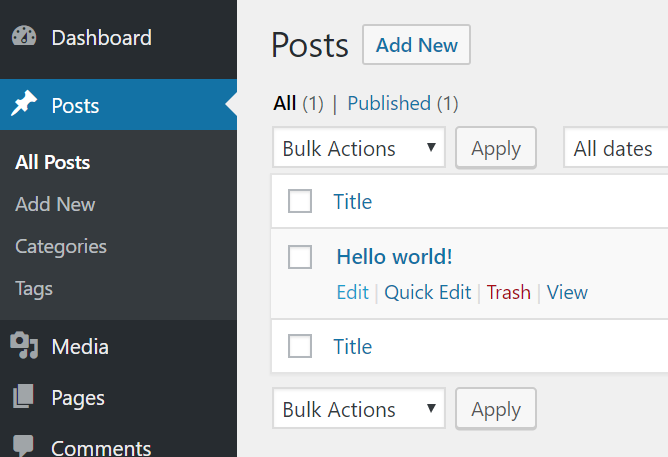
Task: Select Add New in the sidebar submenu
Action: [55, 204]
